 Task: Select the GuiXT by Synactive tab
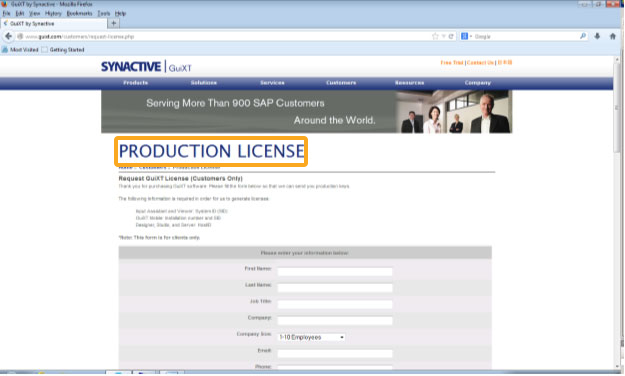click(54, 24)
